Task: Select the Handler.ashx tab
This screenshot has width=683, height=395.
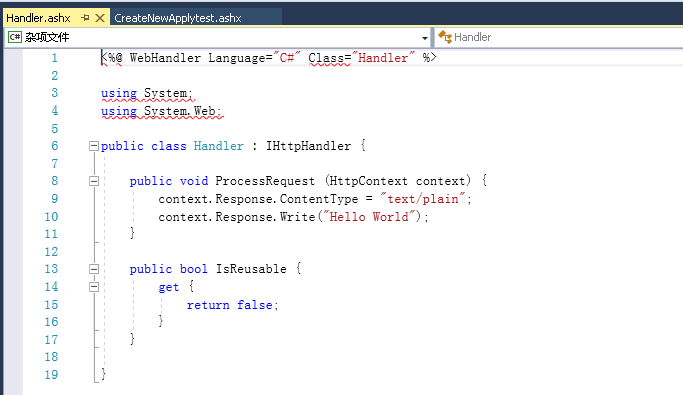Action: (x=38, y=18)
